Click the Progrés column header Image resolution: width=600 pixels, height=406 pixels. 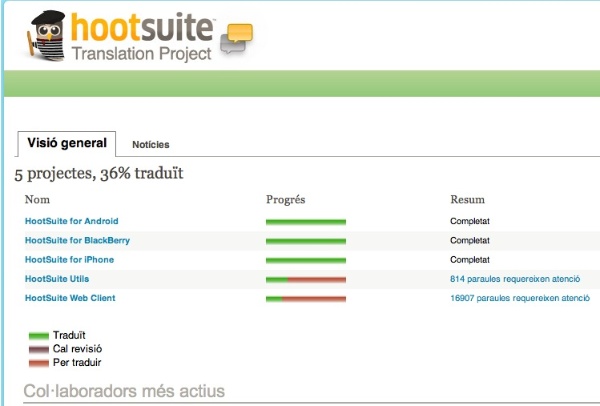point(285,199)
